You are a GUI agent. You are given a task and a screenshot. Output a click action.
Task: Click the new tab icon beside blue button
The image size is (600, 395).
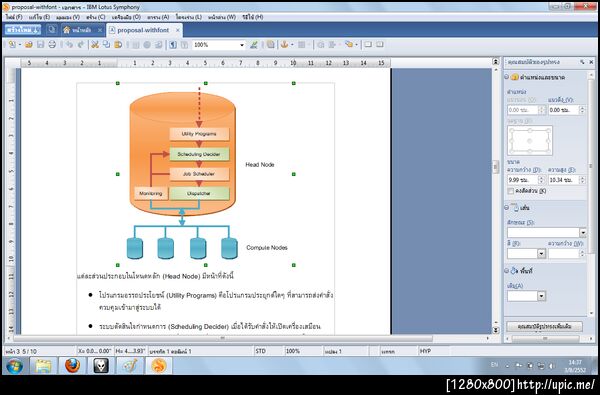(x=52, y=29)
